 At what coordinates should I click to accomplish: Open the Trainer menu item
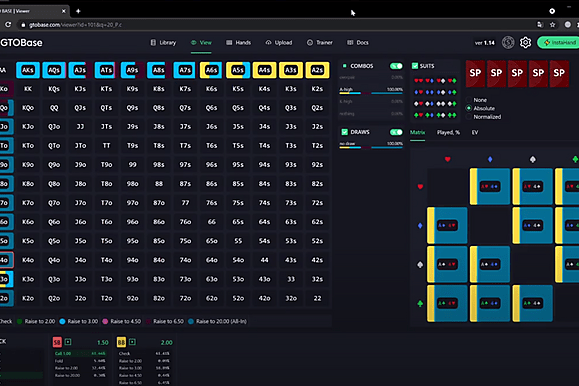pyautogui.click(x=320, y=42)
